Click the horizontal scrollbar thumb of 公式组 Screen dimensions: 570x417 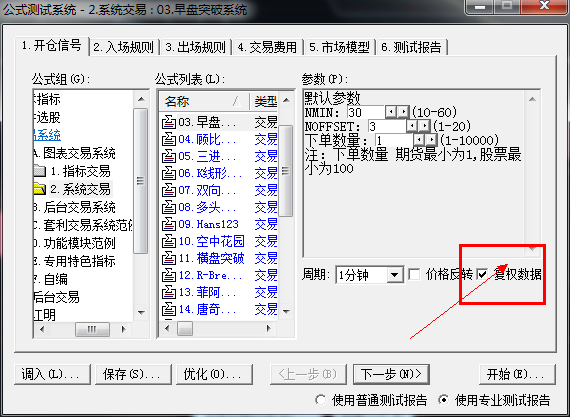[x=92, y=329]
